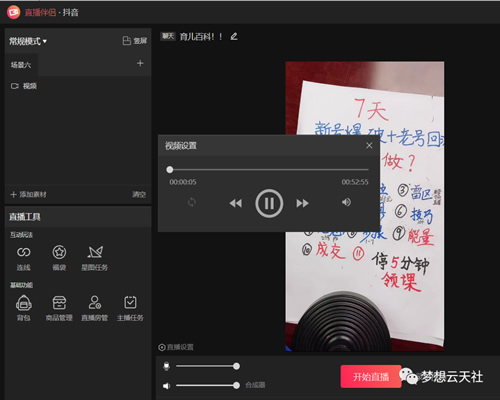The width and height of the screenshot is (500, 400).
Task: Open the 连线 link tool
Action: 24,258
